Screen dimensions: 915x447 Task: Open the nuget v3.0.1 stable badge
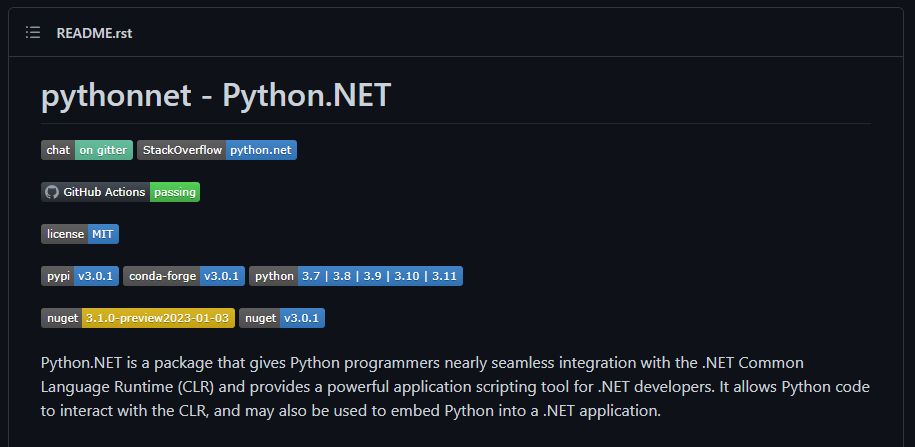point(282,318)
